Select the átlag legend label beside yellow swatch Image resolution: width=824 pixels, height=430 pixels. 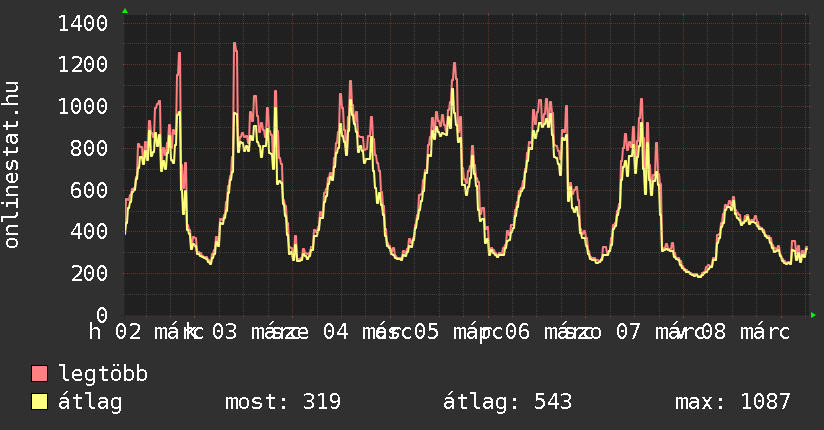90,402
